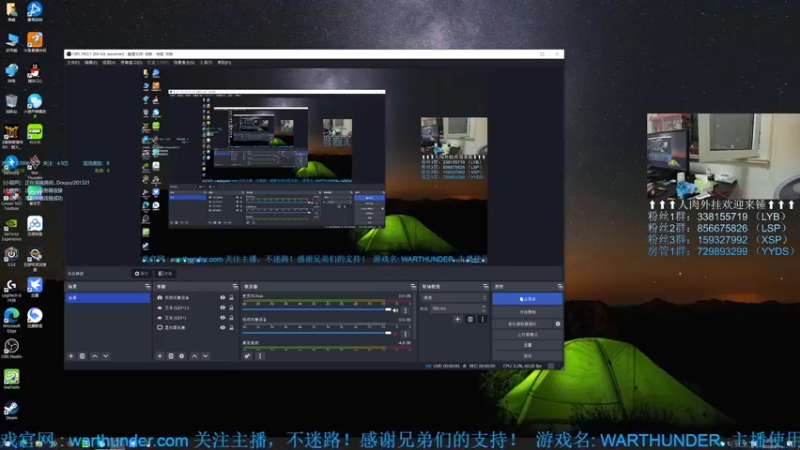The image size is (800, 450).
Task: Open the scene transition type dropdown
Action: tap(454, 297)
